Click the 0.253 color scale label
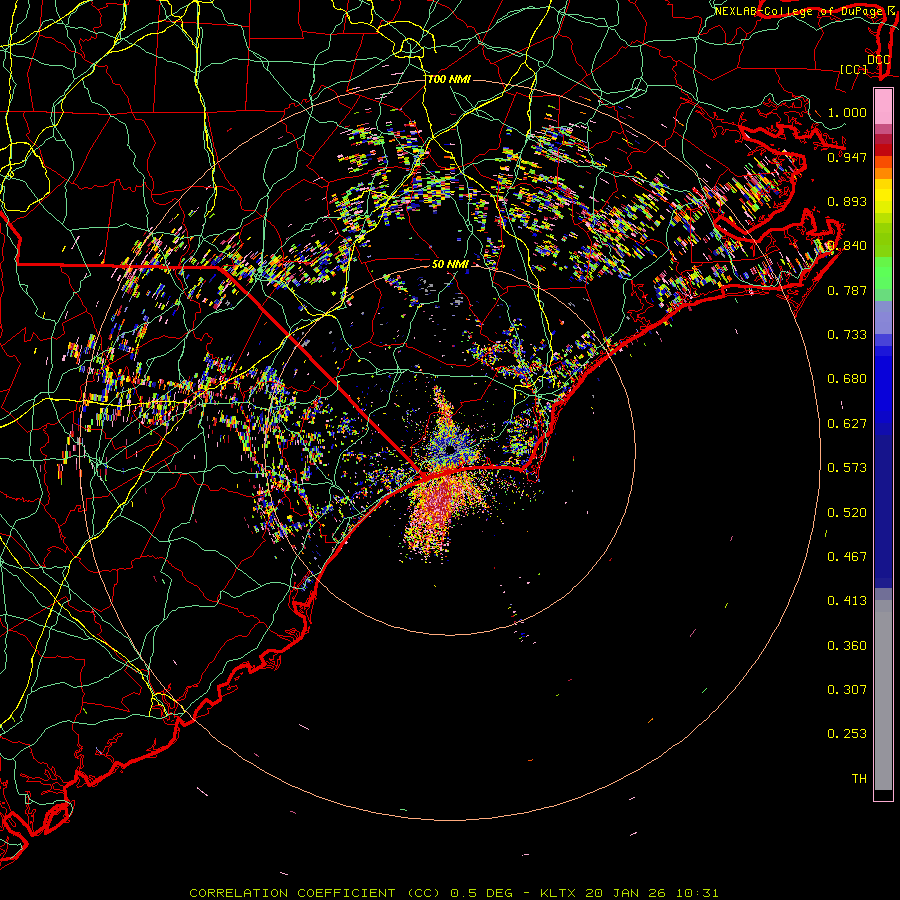The width and height of the screenshot is (900, 900). coord(847,734)
